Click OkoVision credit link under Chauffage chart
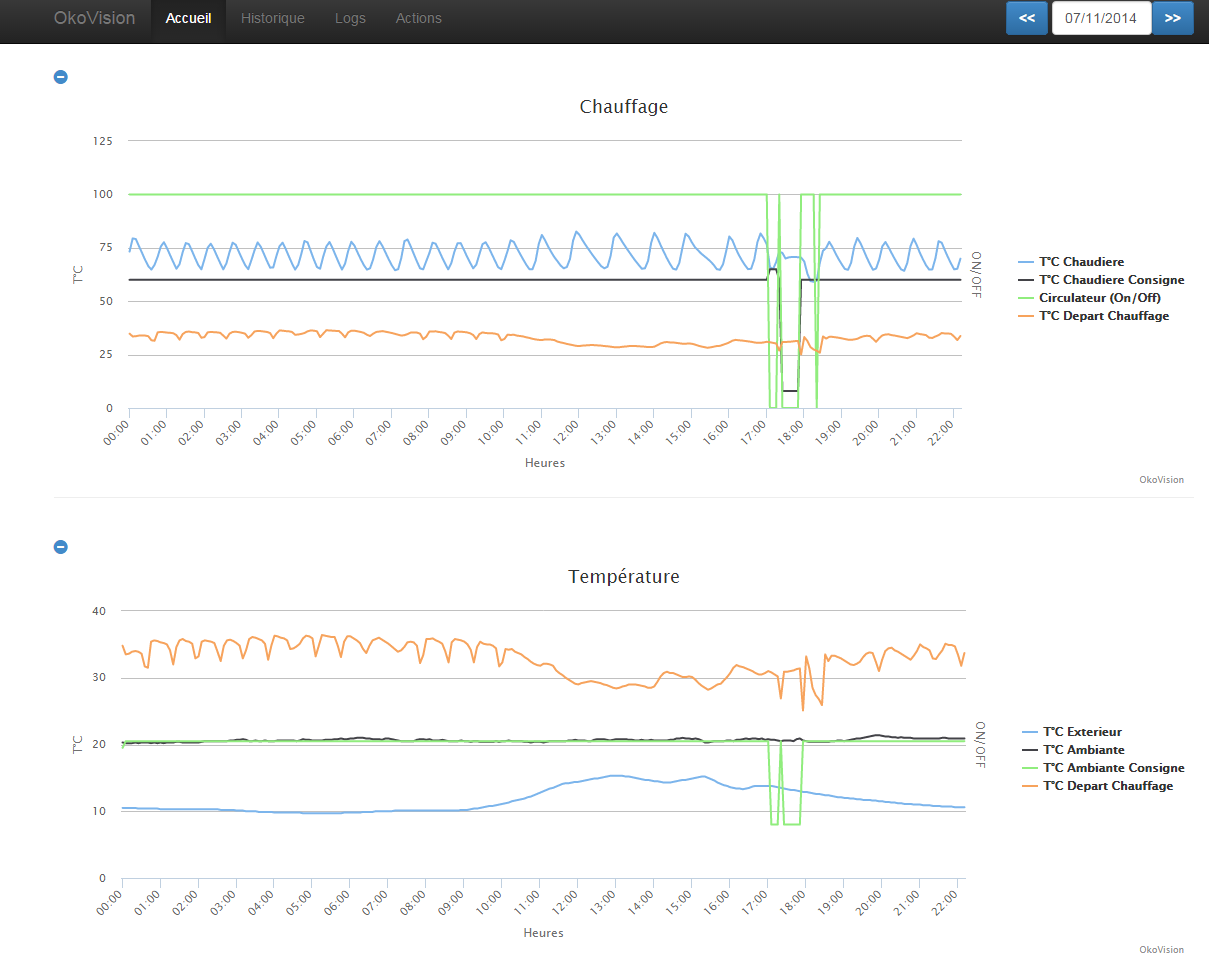Image resolution: width=1209 pixels, height=965 pixels. (1161, 480)
